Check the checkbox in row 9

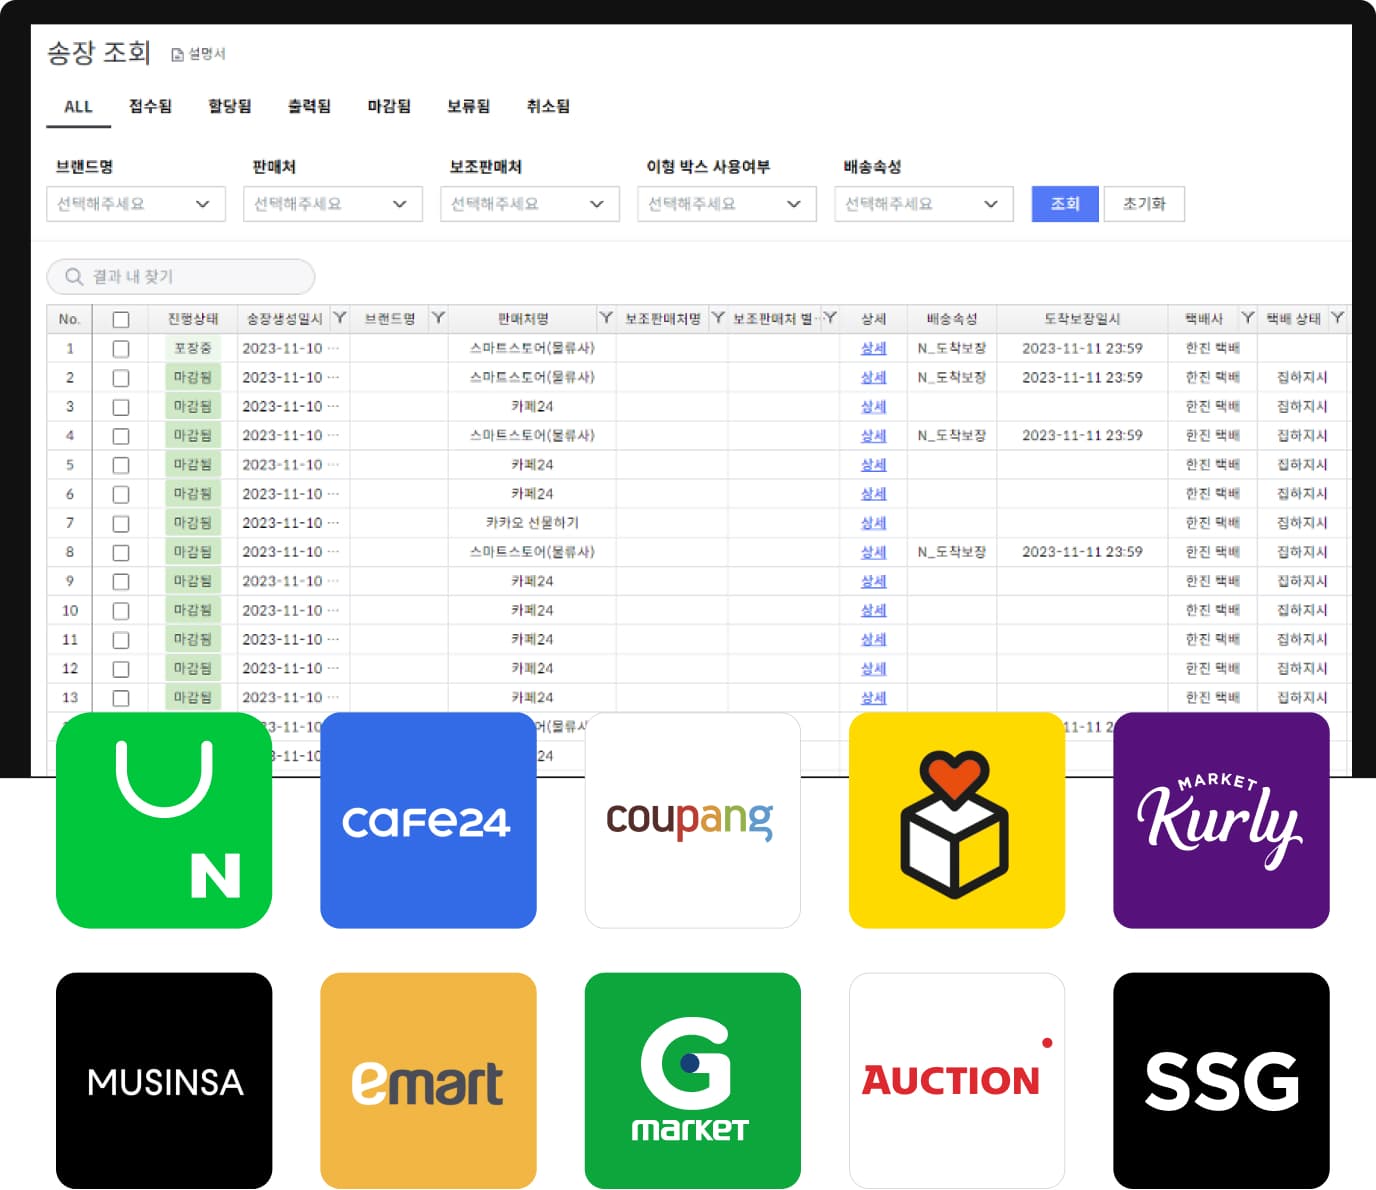121,581
